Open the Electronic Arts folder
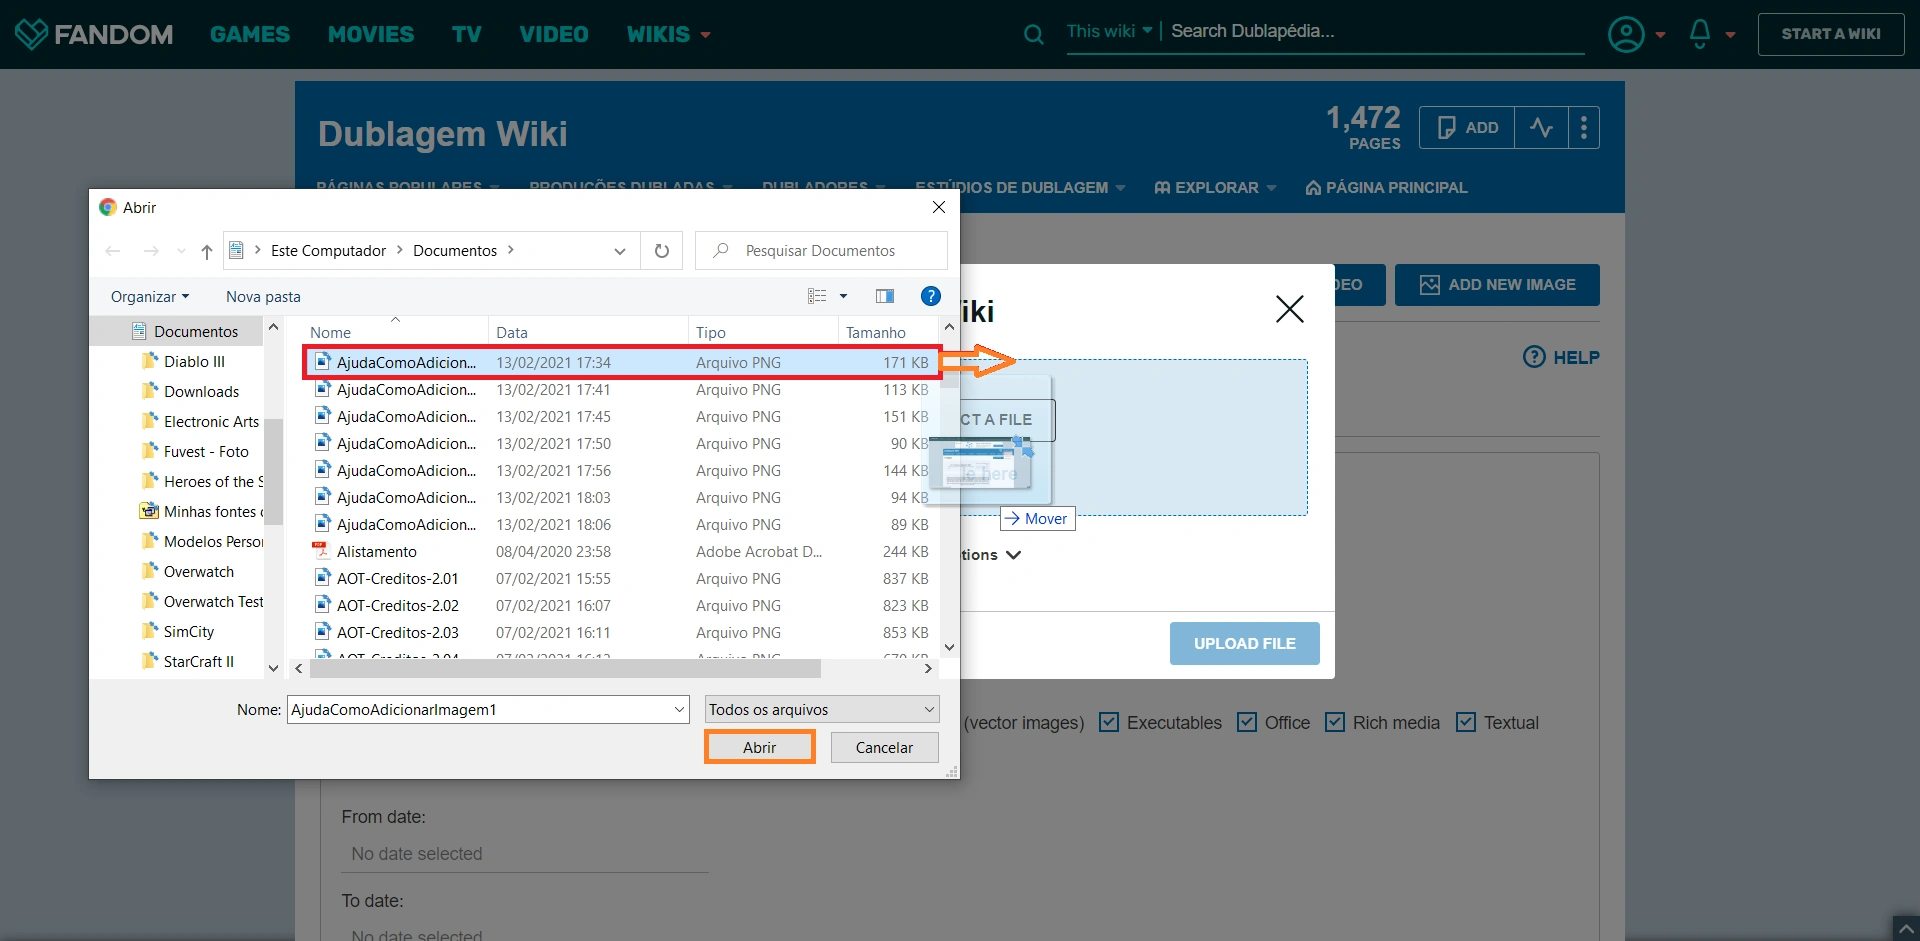Image resolution: width=1920 pixels, height=941 pixels. point(201,422)
